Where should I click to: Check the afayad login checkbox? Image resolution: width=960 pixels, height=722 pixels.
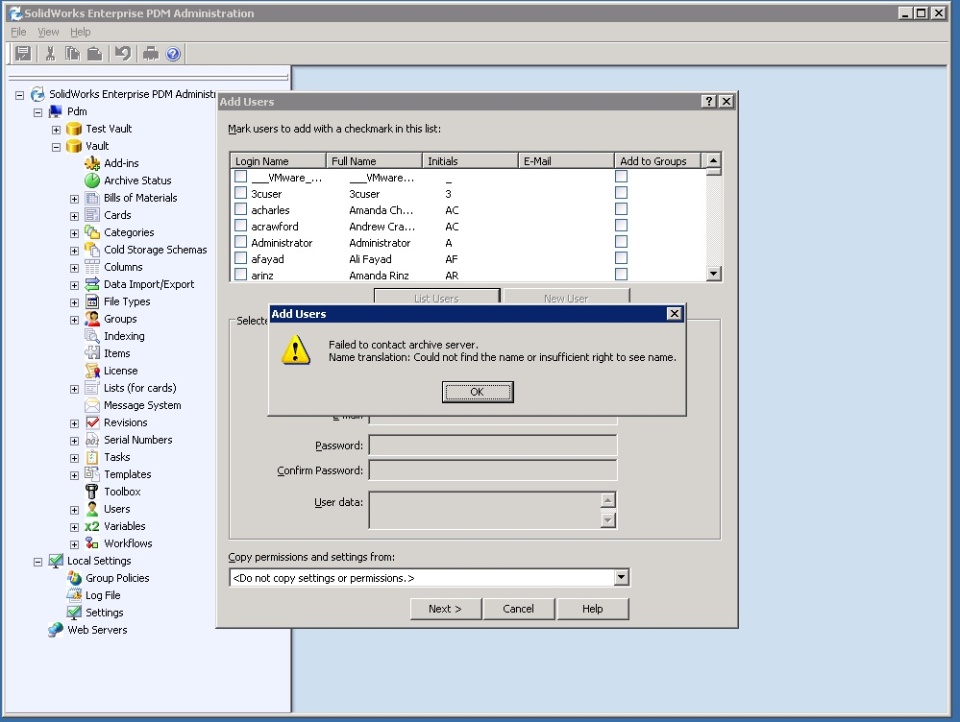(x=241, y=258)
